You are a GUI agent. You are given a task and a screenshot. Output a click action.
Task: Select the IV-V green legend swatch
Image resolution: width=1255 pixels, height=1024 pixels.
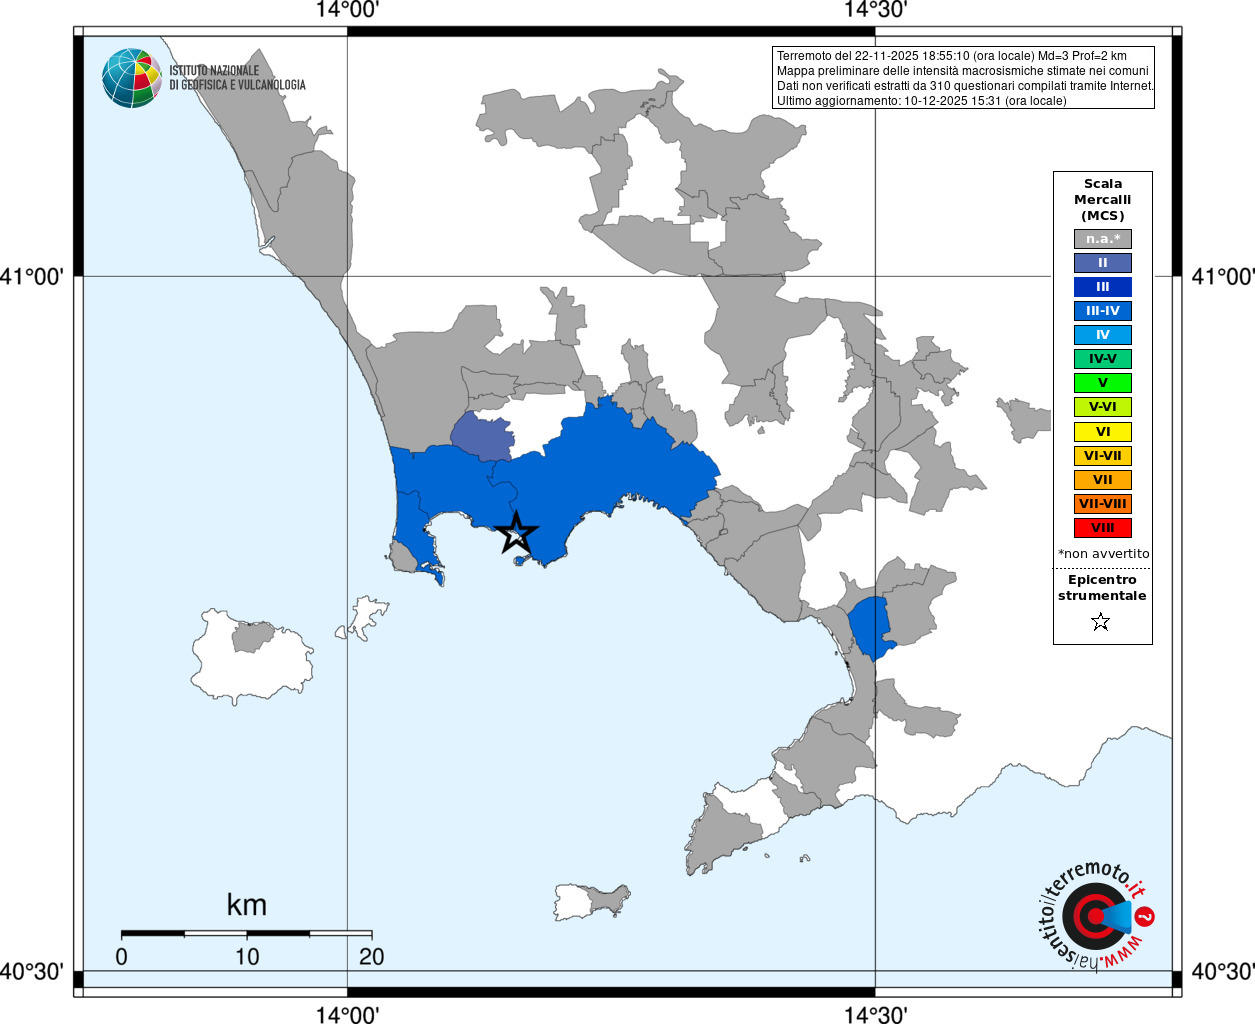[1103, 359]
